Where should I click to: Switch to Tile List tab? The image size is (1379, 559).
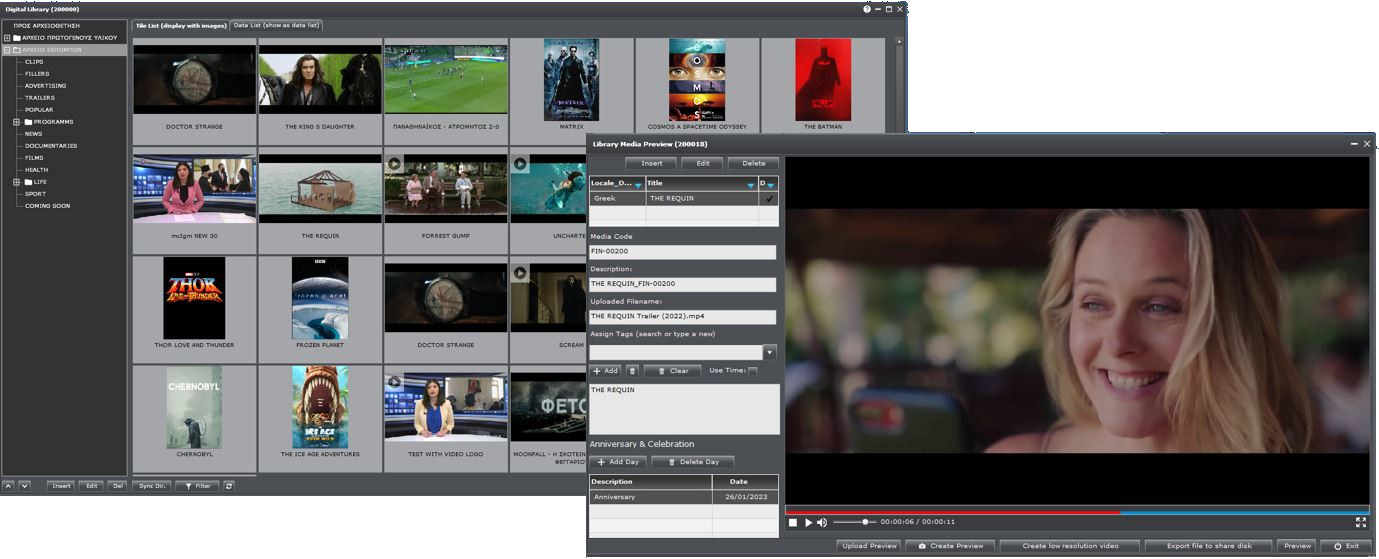[180, 25]
